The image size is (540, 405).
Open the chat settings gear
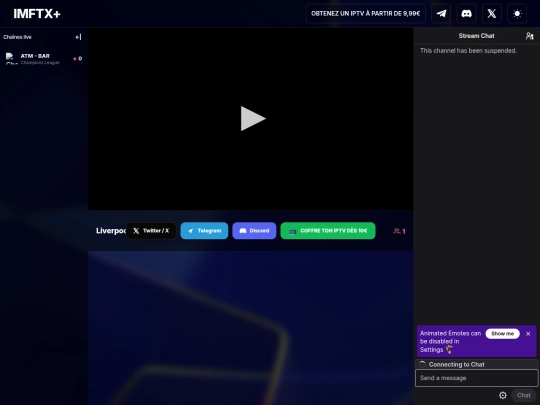pyautogui.click(x=503, y=395)
